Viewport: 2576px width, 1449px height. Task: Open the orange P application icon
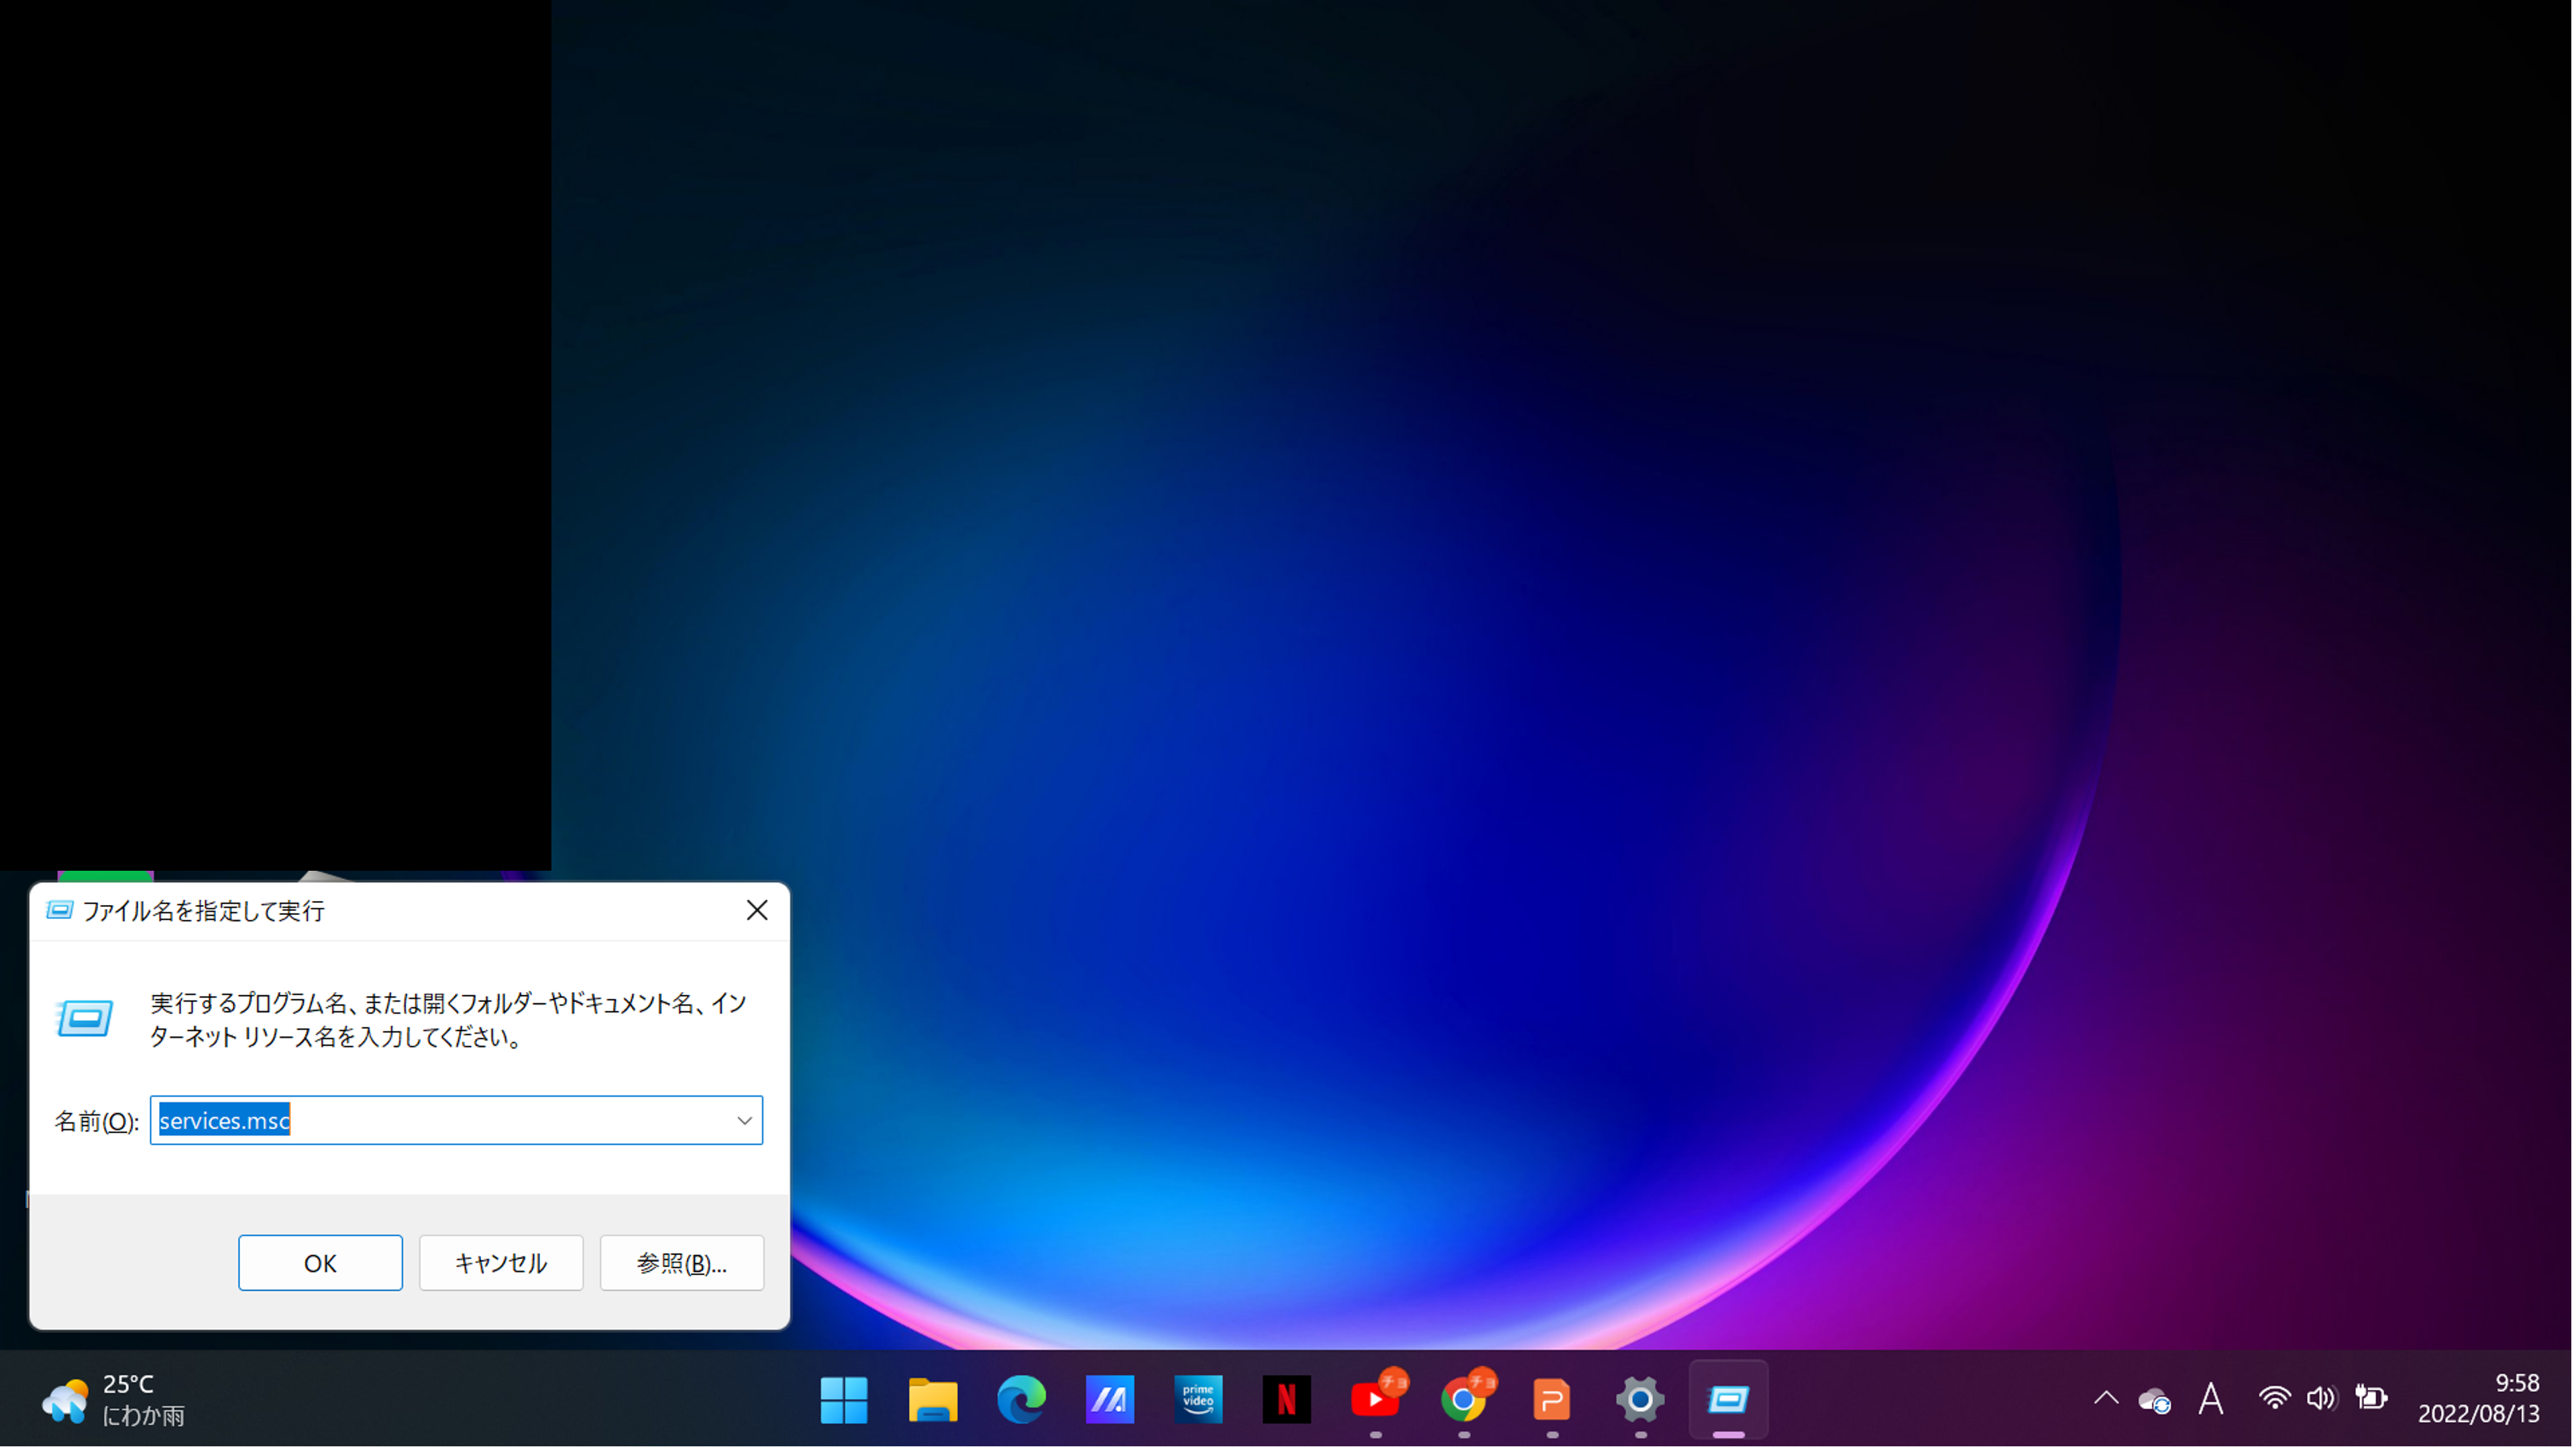pyautogui.click(x=1552, y=1400)
